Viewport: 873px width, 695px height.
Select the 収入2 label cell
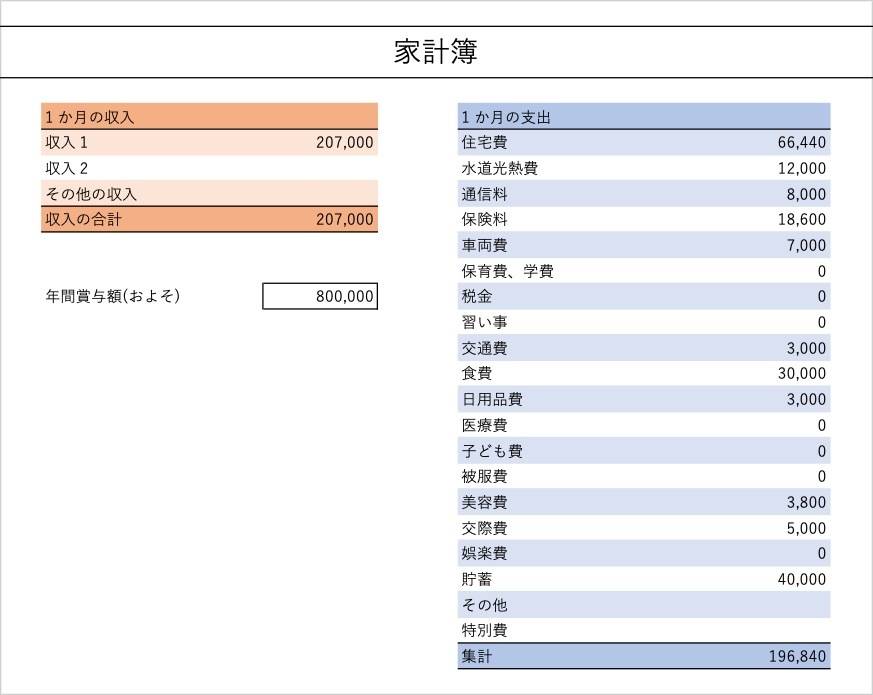point(67,168)
